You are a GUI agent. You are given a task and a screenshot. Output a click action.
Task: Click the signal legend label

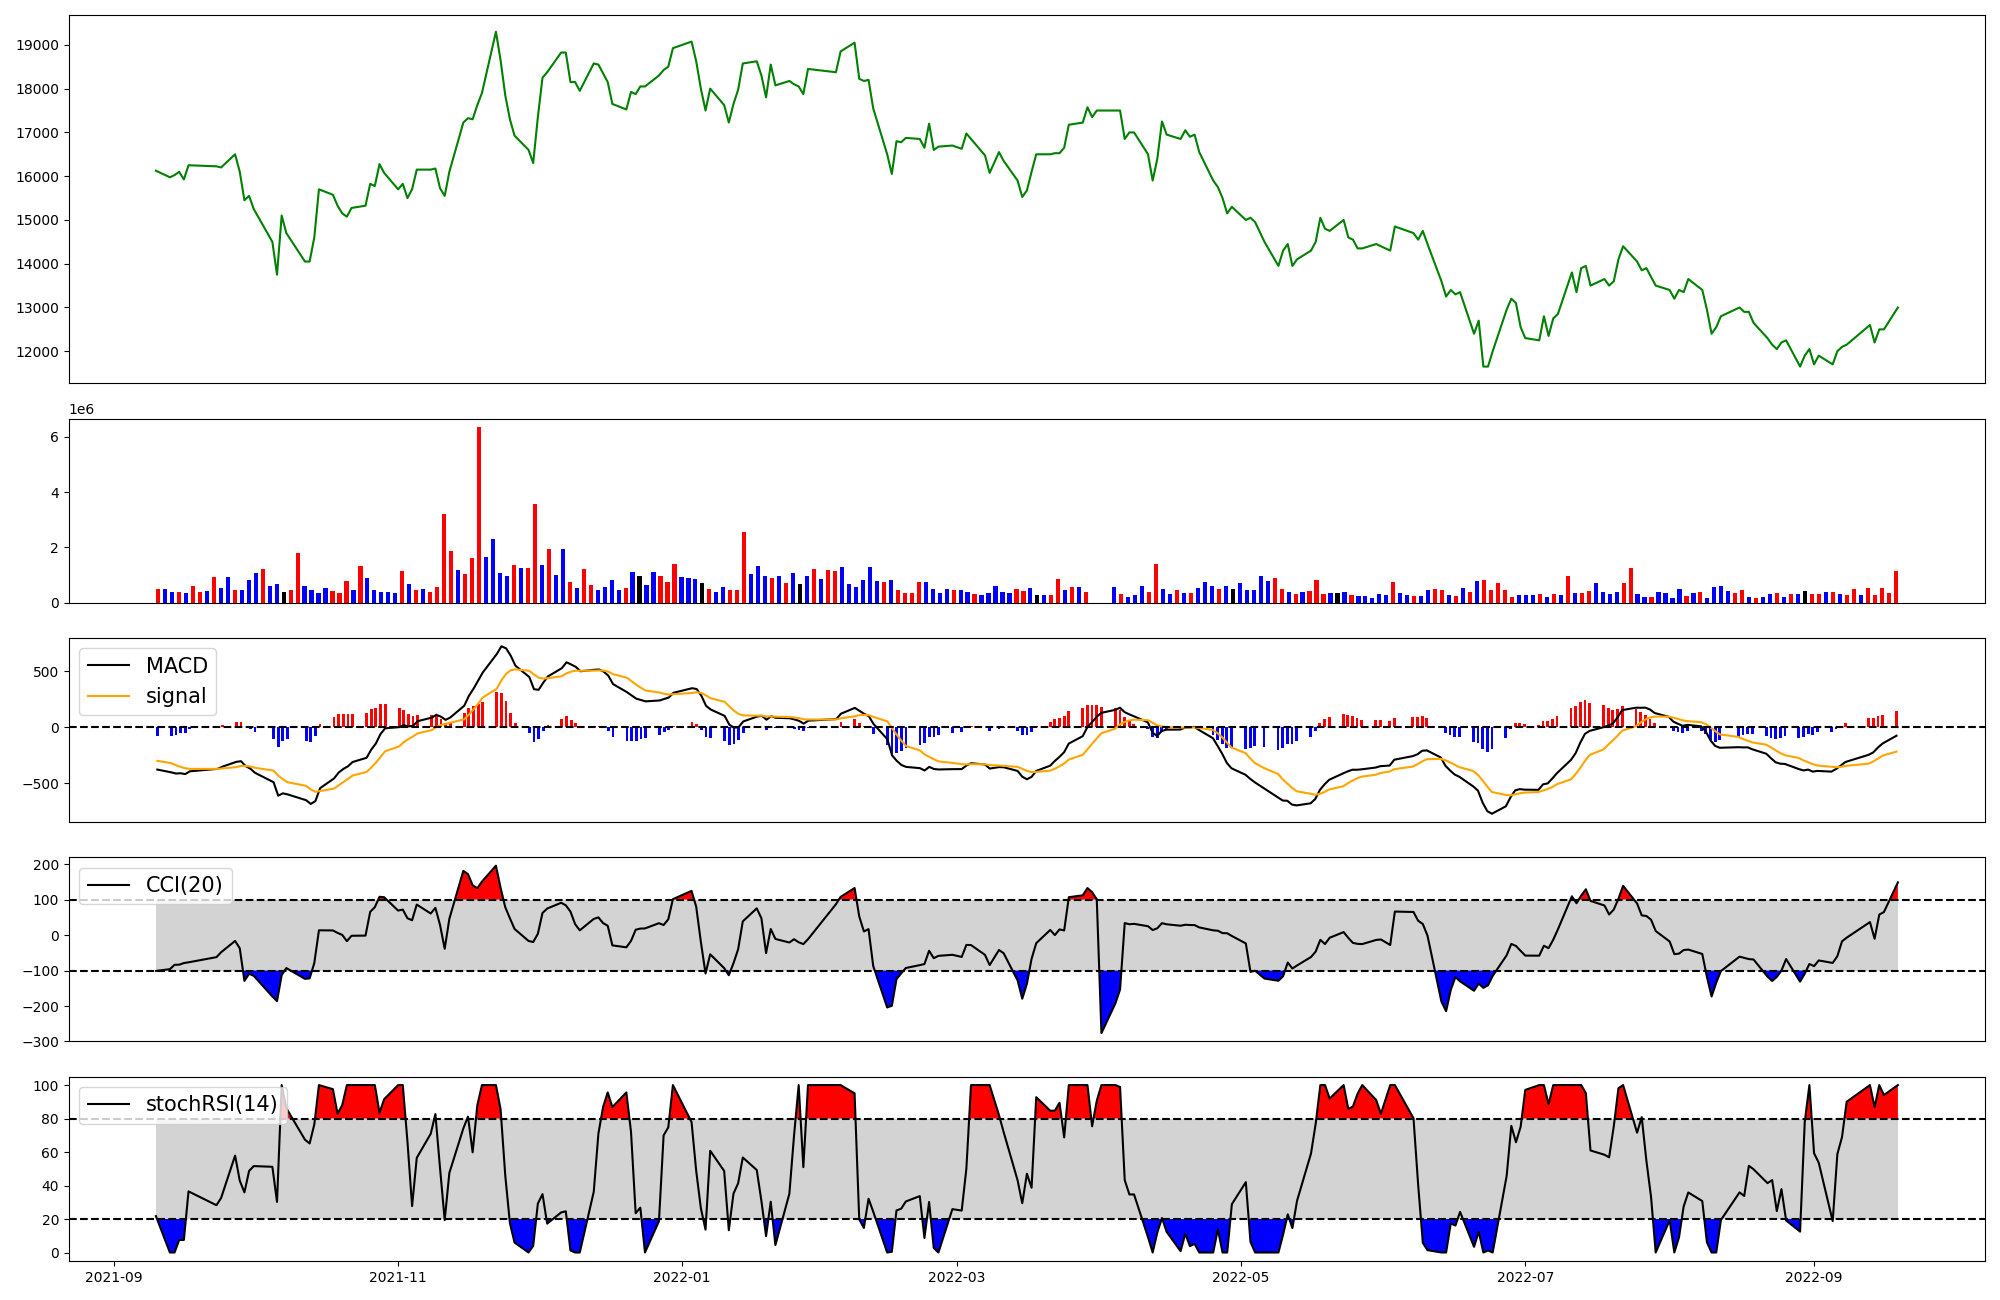tap(176, 696)
